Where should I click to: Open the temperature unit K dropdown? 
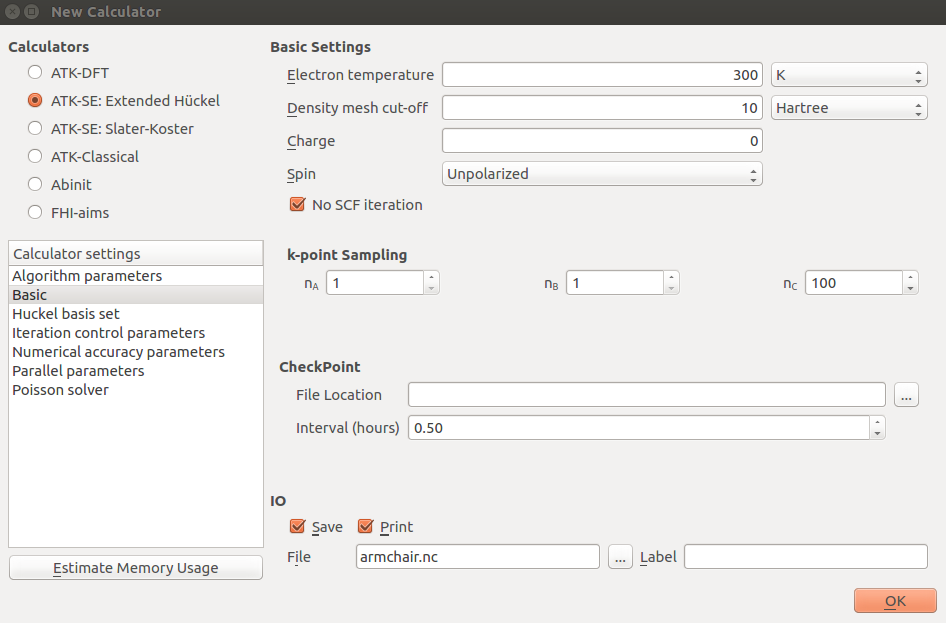pyautogui.click(x=849, y=75)
